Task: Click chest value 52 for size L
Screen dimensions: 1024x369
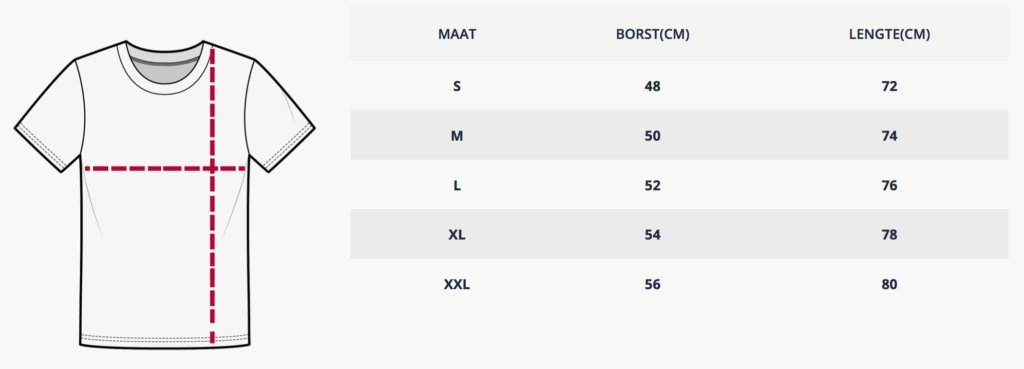Action: [x=652, y=185]
